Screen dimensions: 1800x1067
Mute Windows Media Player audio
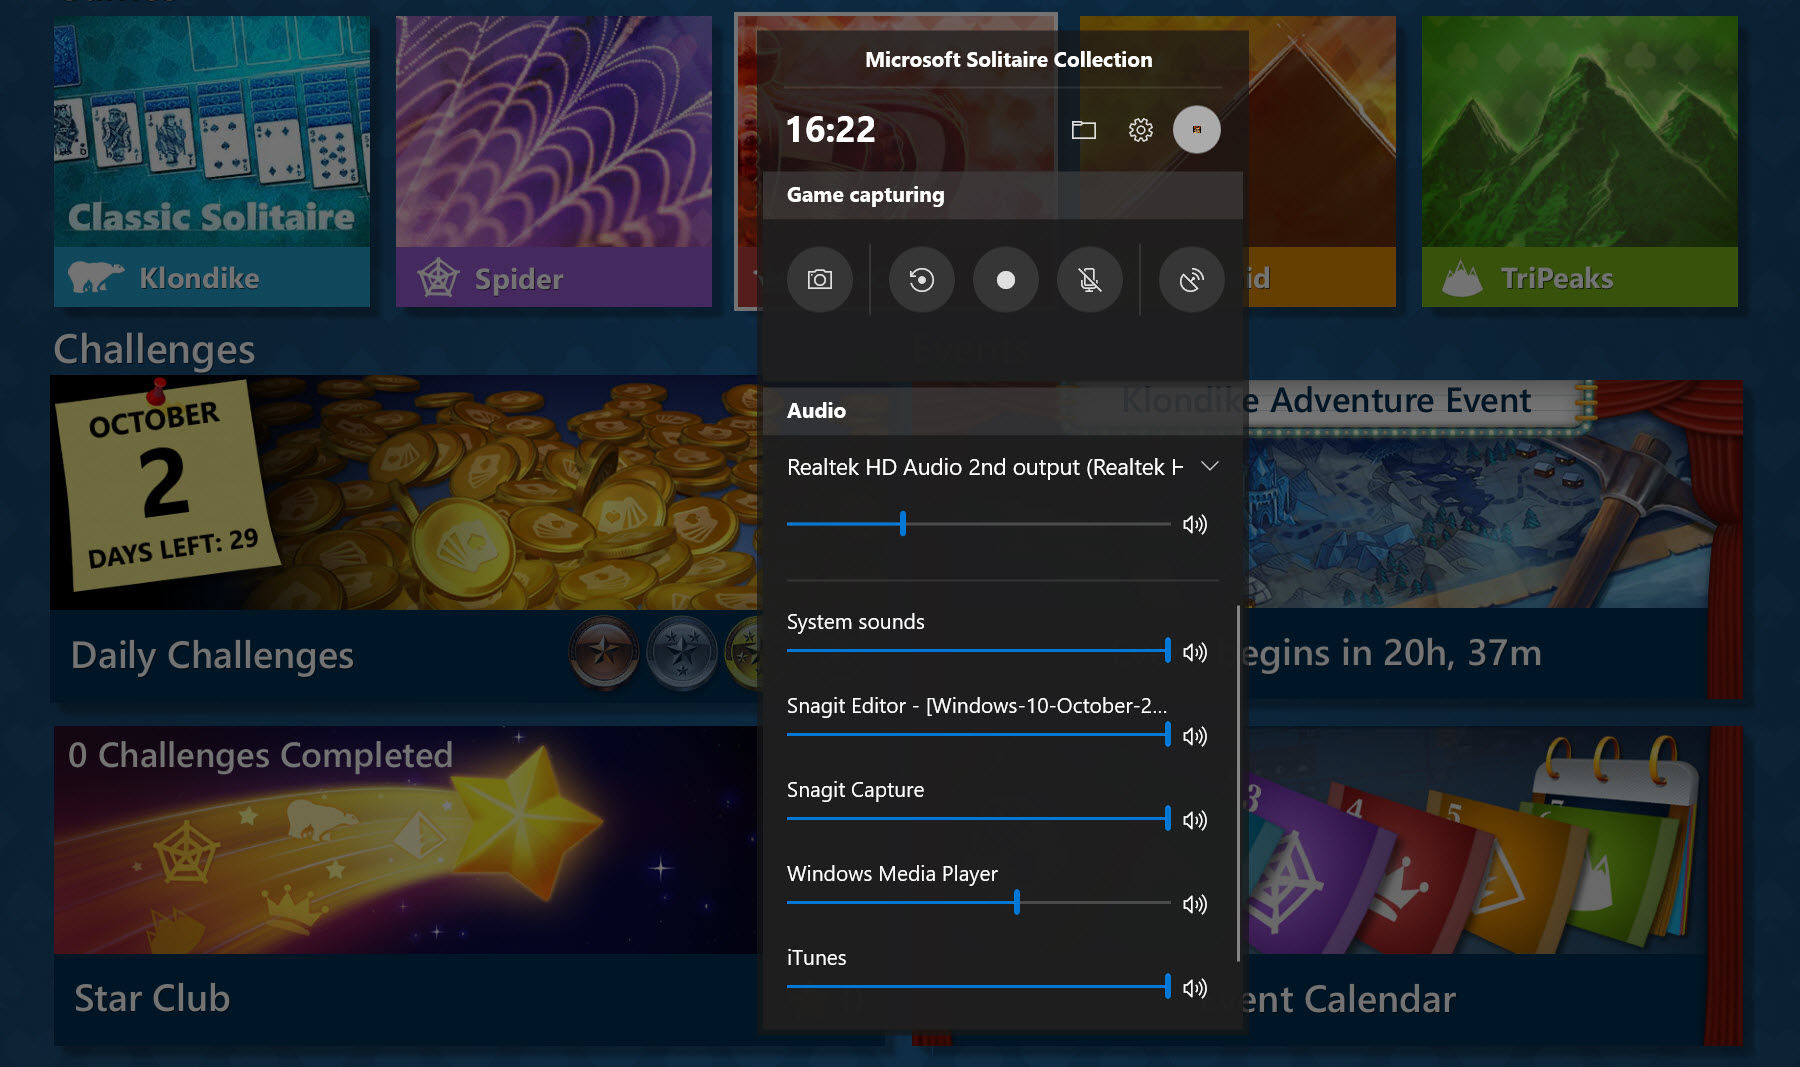point(1195,904)
